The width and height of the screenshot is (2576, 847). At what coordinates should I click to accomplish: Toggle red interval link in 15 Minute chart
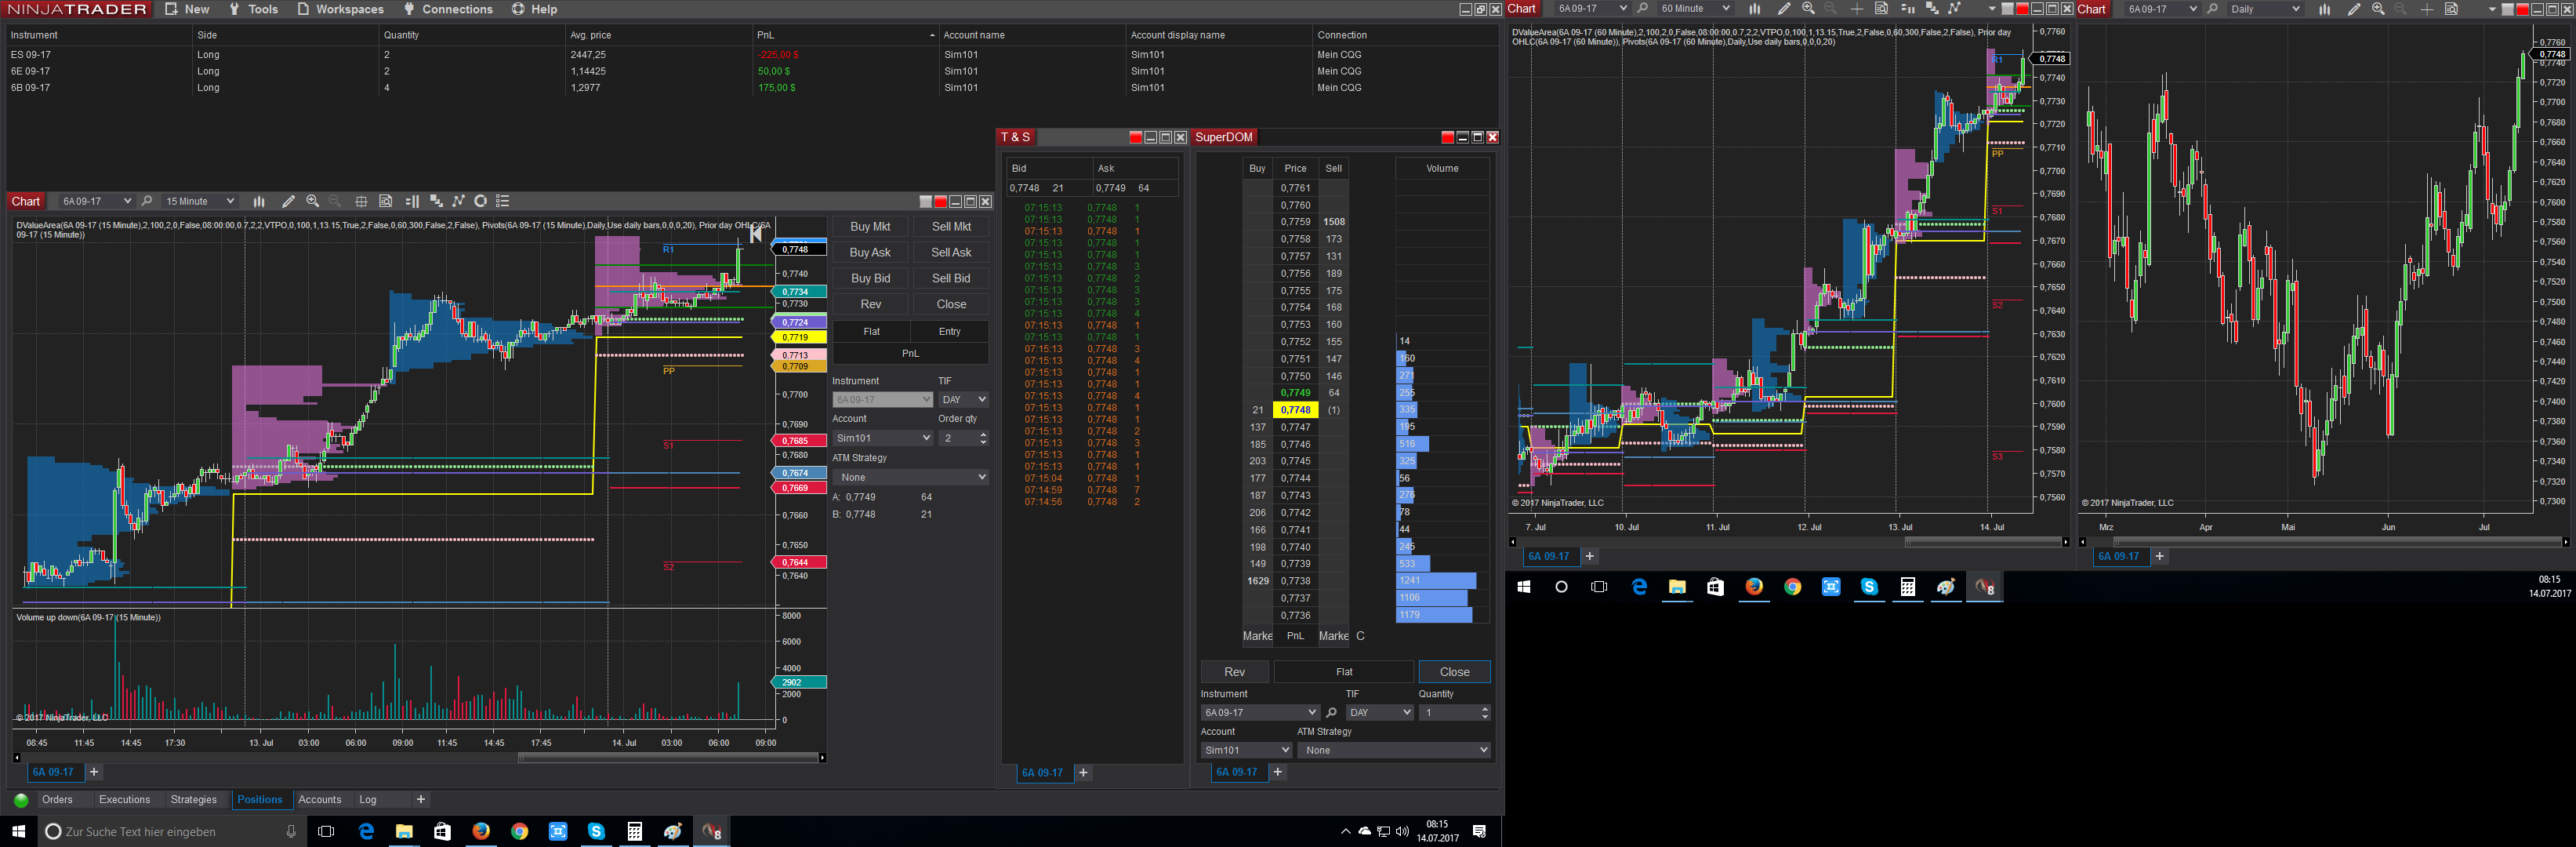(940, 201)
